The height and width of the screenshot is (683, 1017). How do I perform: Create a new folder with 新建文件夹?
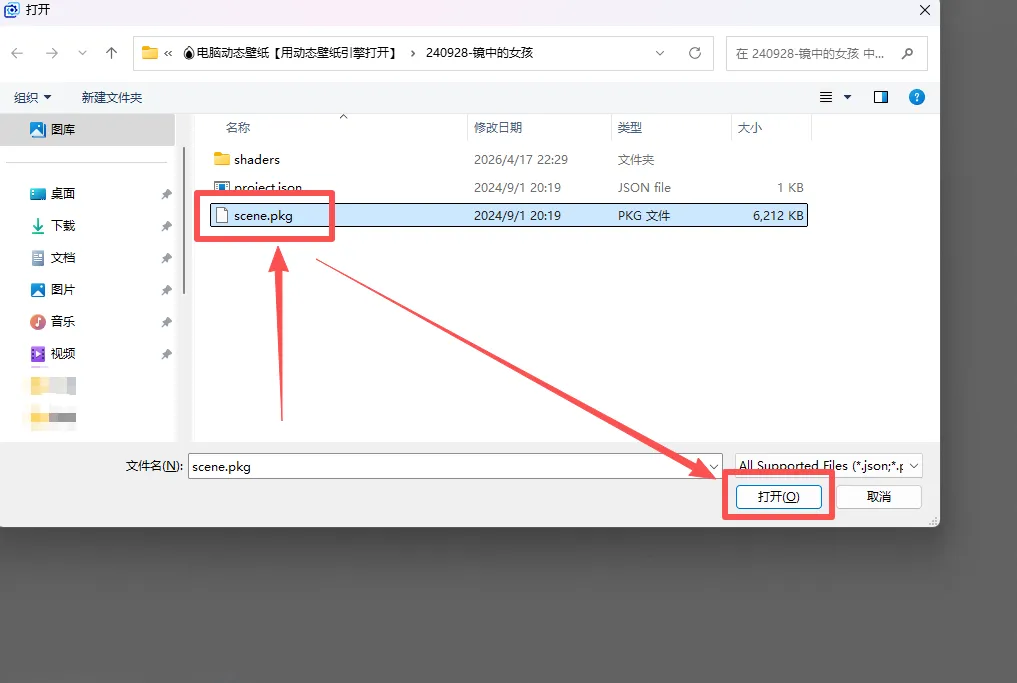click(x=112, y=97)
